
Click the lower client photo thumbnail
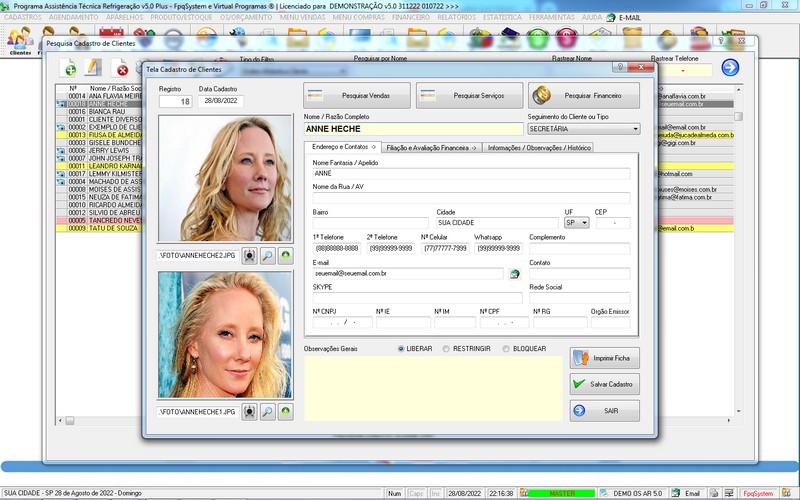[225, 335]
